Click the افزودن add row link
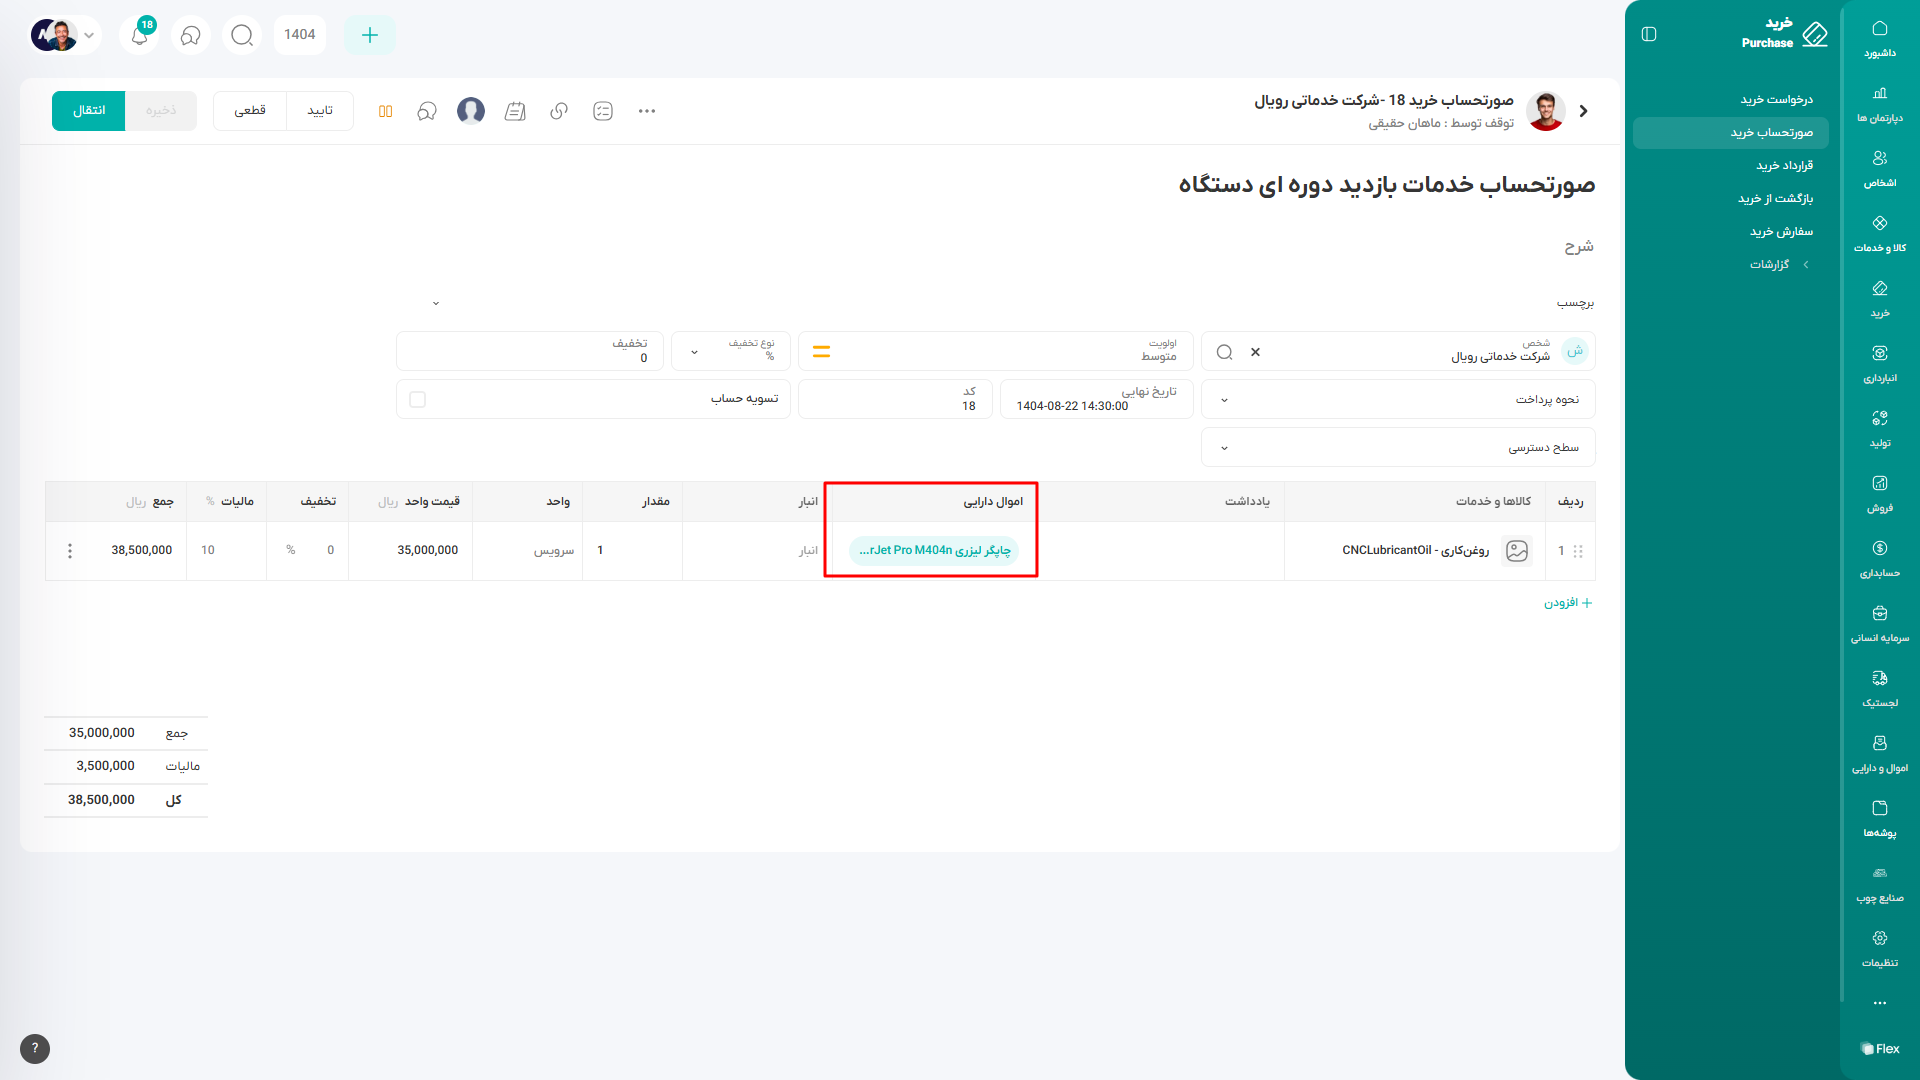1920x1080 pixels. 1567,602
